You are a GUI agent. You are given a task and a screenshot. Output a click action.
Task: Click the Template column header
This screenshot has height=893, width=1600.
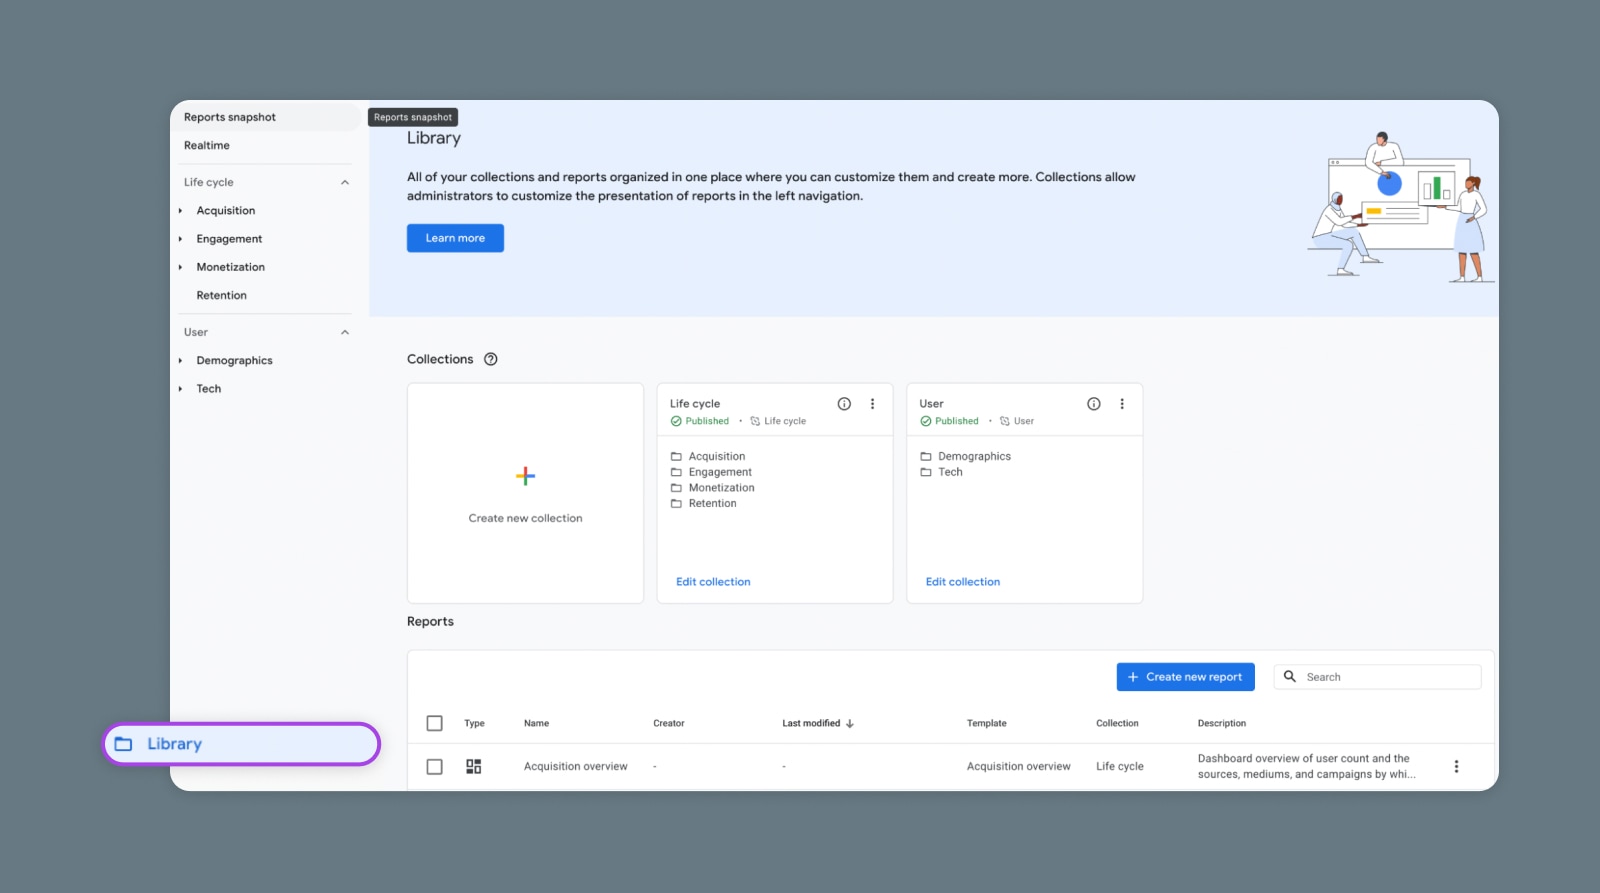tap(987, 723)
